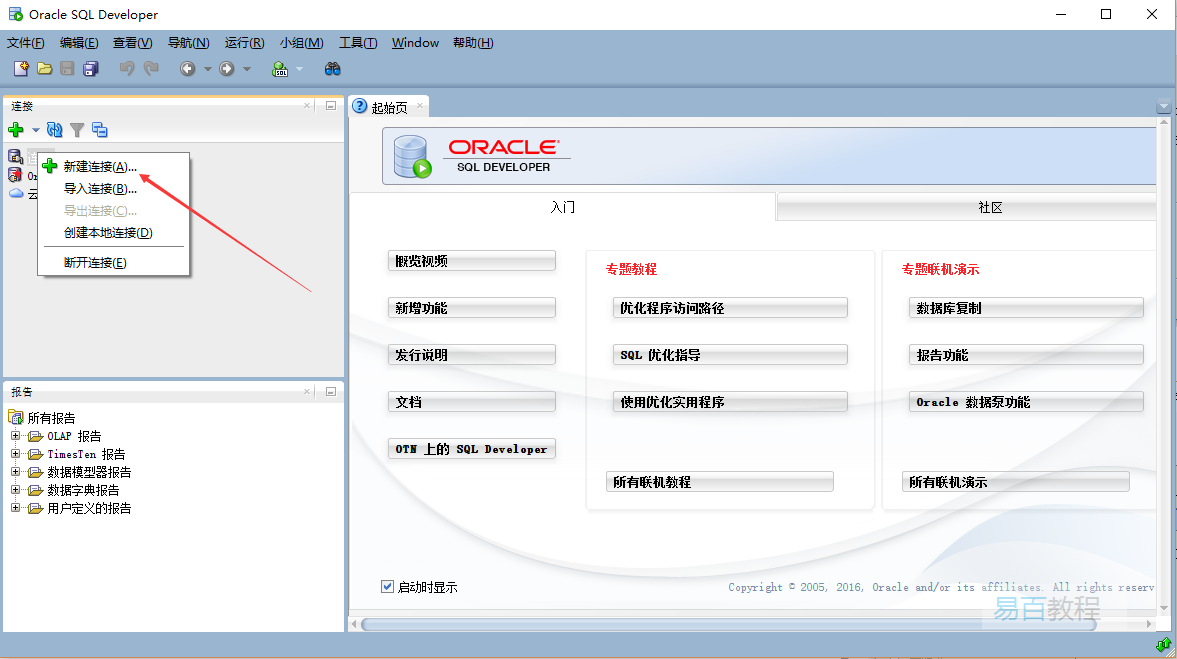Click the 优化程序访问路径 tutorial button
Viewport: 1177px width, 659px height.
click(x=730, y=308)
